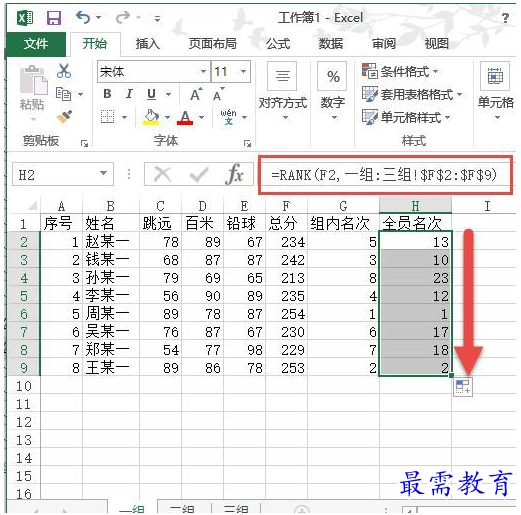This screenshot has width=521, height=515.
Task: Open the 单元格 (Cells) group
Action: point(495,91)
